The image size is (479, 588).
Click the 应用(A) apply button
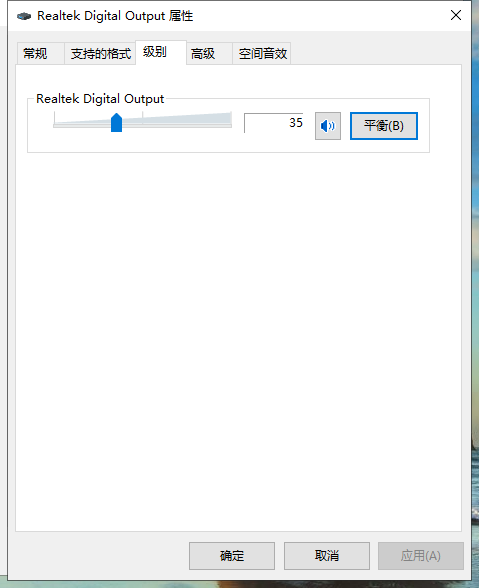pos(420,556)
